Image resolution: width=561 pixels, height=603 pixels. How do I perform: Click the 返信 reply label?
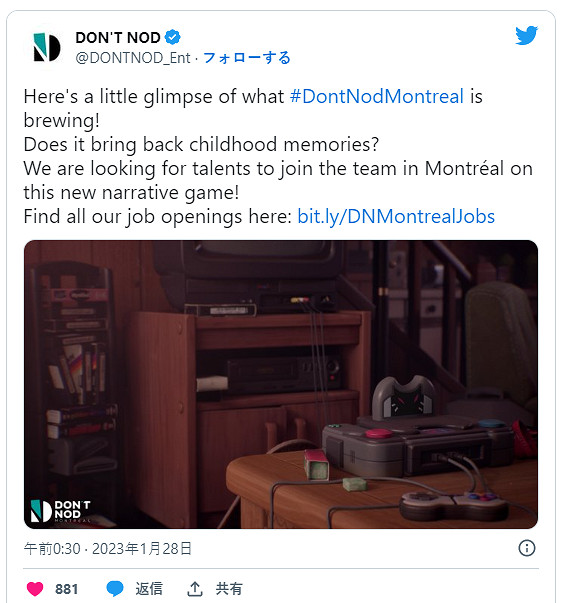[149, 589]
